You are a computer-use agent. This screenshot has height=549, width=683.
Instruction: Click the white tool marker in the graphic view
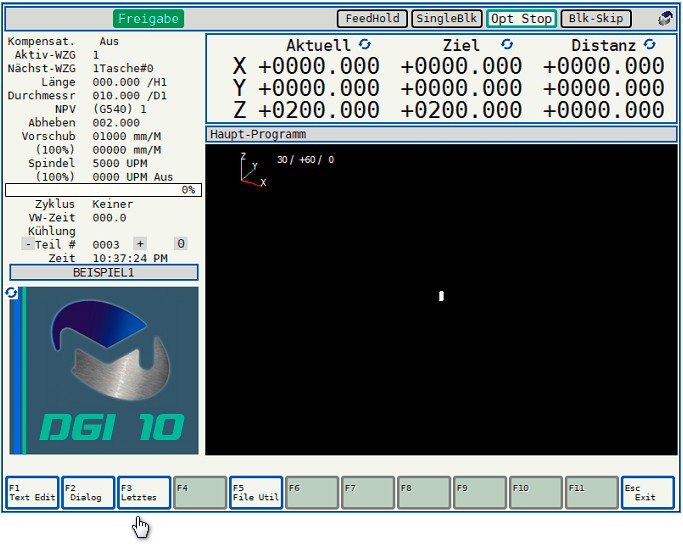[x=441, y=296]
